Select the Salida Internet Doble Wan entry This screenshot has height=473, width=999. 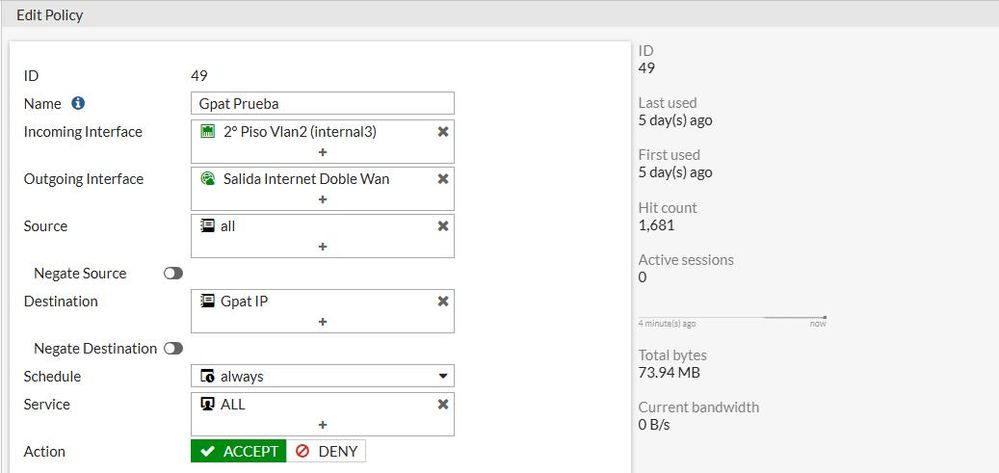(x=306, y=179)
